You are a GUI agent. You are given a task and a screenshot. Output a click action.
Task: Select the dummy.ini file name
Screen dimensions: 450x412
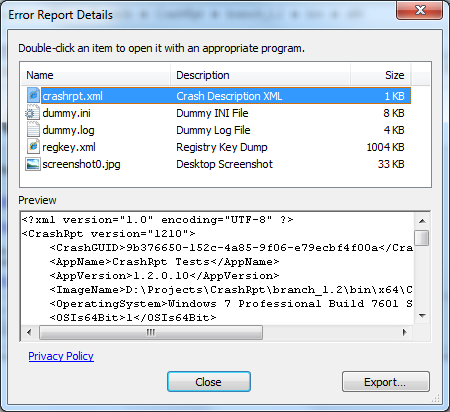[66, 113]
